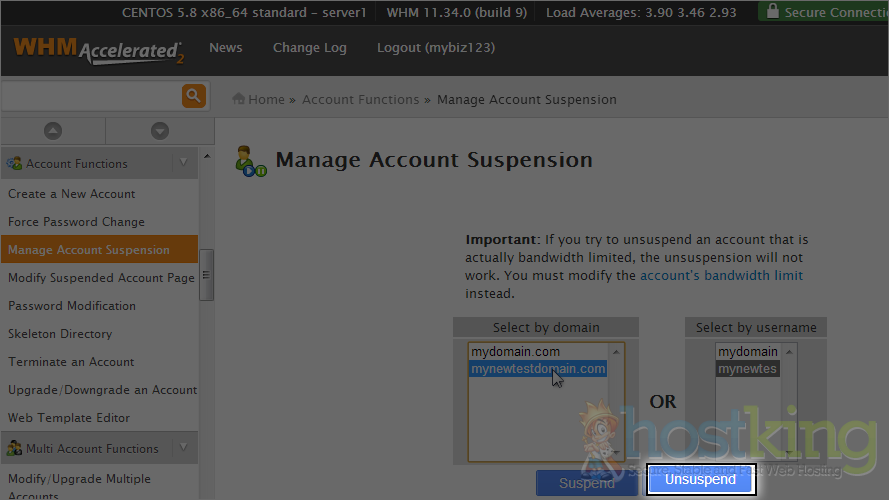Expand the Multi Account Functions section arrow
Viewport: 889px width, 500px height.
pyautogui.click(x=183, y=448)
